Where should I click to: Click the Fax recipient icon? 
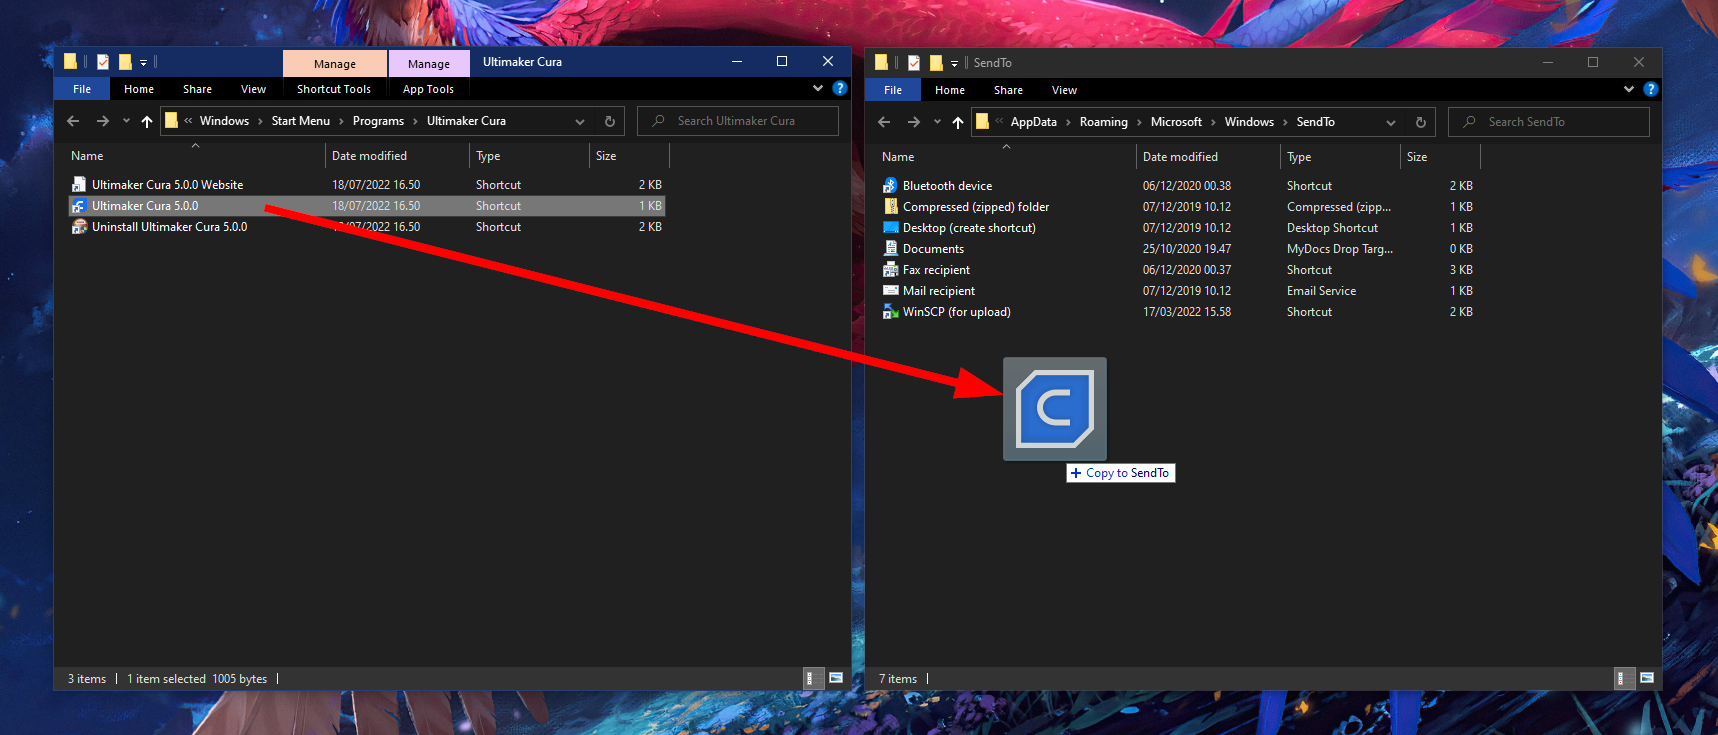pyautogui.click(x=890, y=270)
